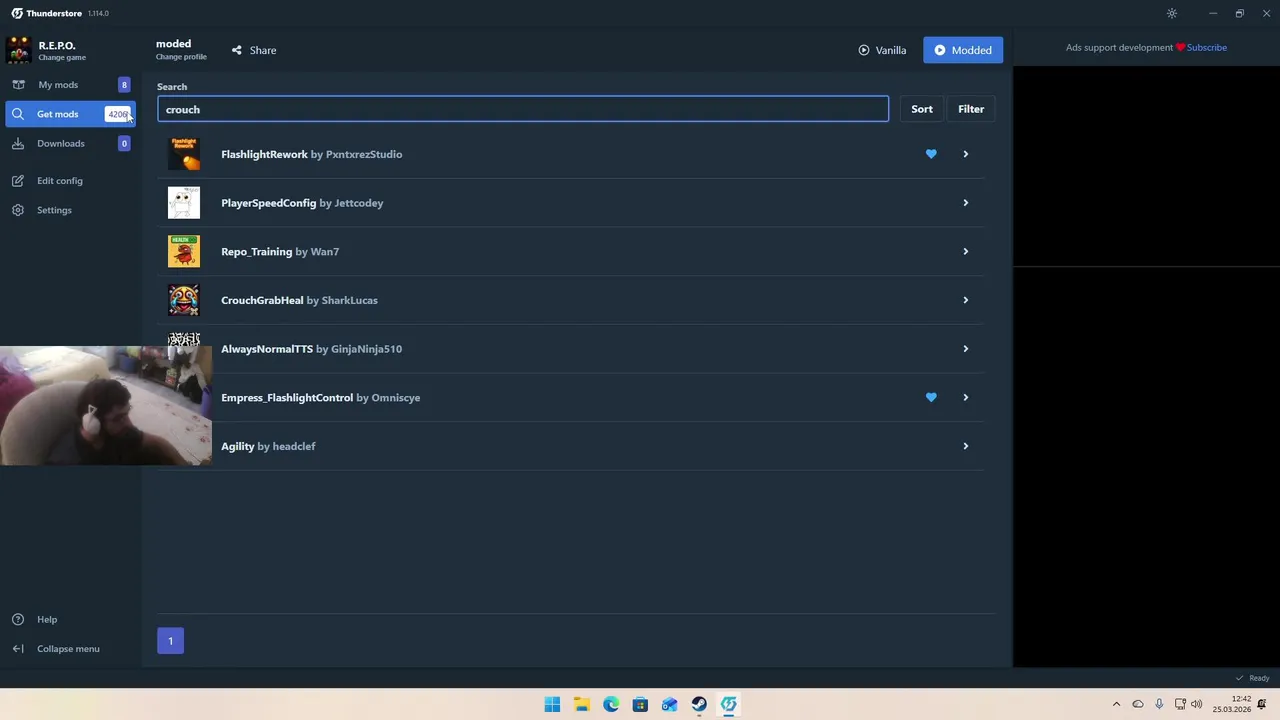1280x720 pixels.
Task: Click the OneDrive cloud tray icon
Action: 1138,704
